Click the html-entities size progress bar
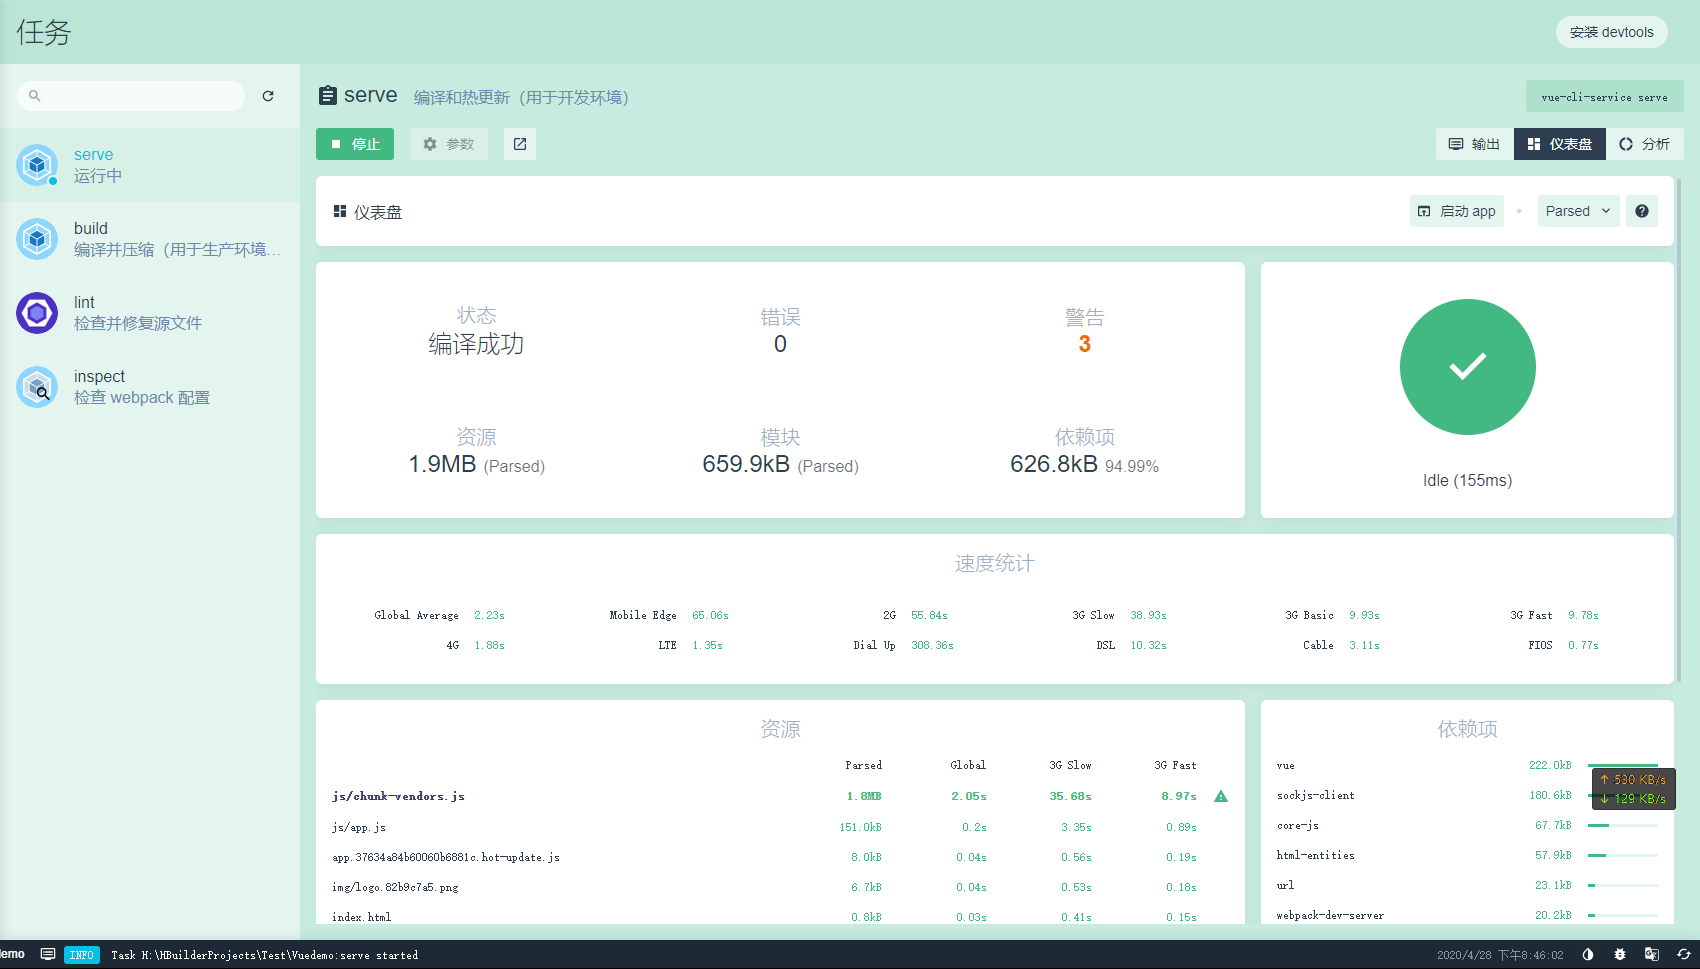The image size is (1700, 969). pyautogui.click(x=1623, y=856)
